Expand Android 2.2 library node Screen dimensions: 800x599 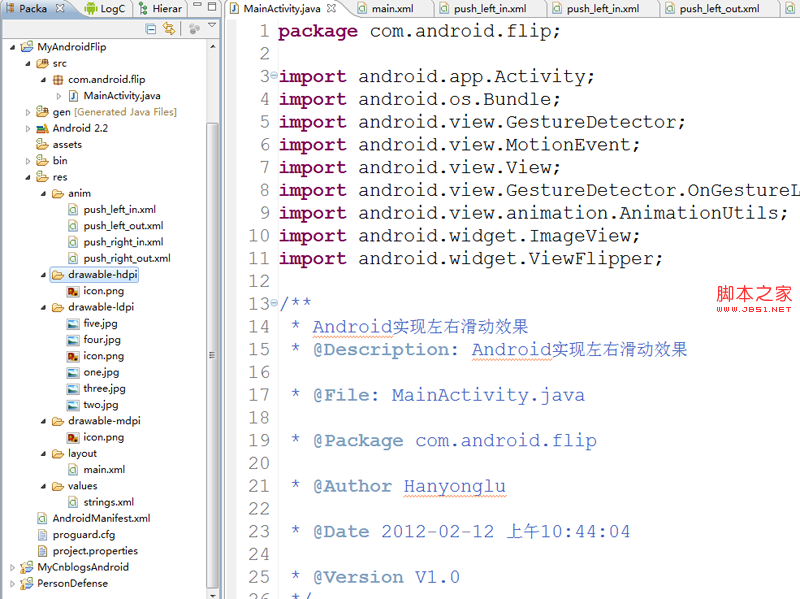coord(28,129)
